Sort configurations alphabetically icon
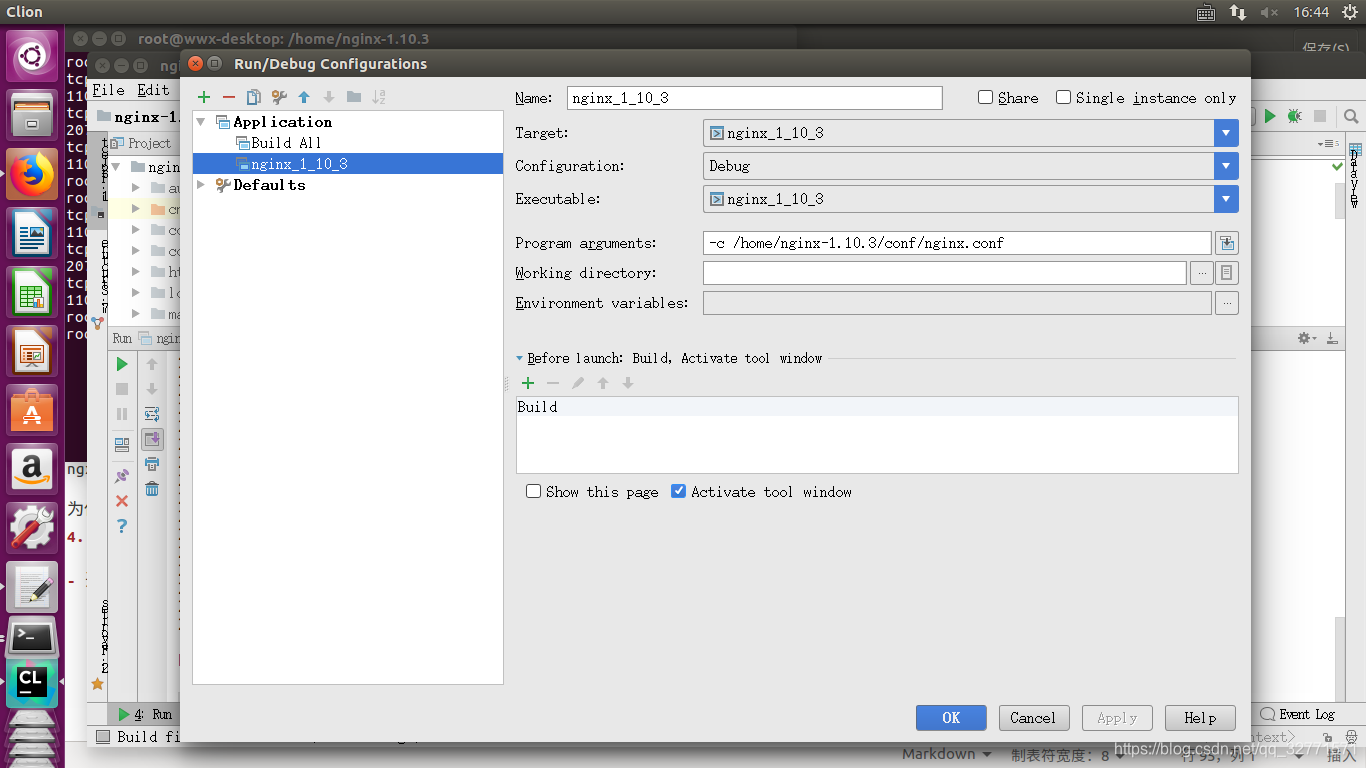 379,97
